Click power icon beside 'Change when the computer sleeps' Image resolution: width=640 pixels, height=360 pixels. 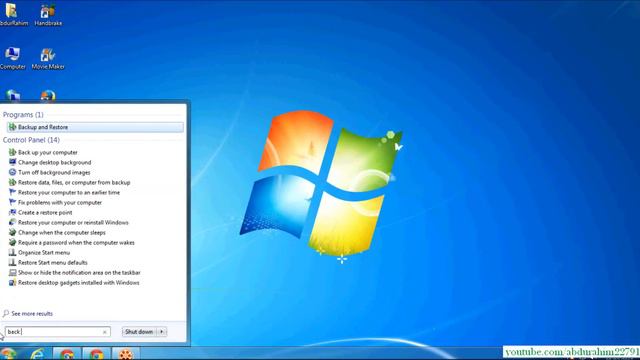point(12,232)
